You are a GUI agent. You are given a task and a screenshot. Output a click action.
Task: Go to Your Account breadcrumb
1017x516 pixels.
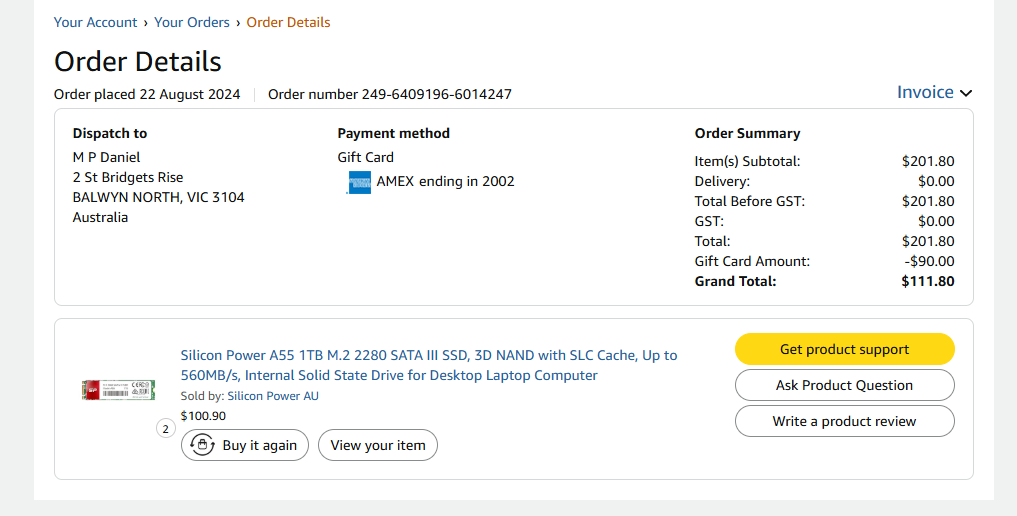pos(96,22)
